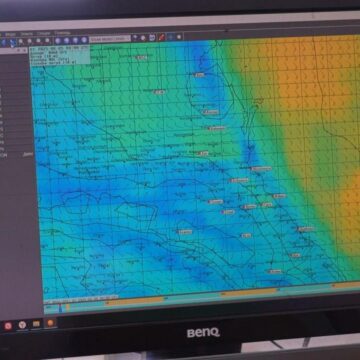Click the long orange segment of the bottom timeline
This screenshot has height=360, width=360.
(135, 301)
